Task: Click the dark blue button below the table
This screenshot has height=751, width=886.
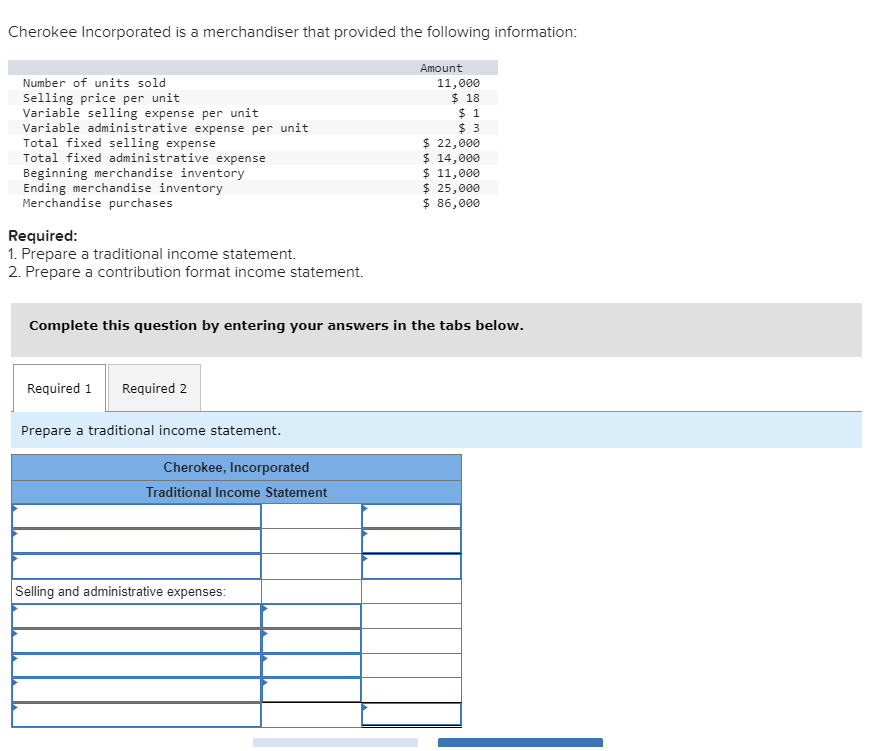Action: [520, 743]
